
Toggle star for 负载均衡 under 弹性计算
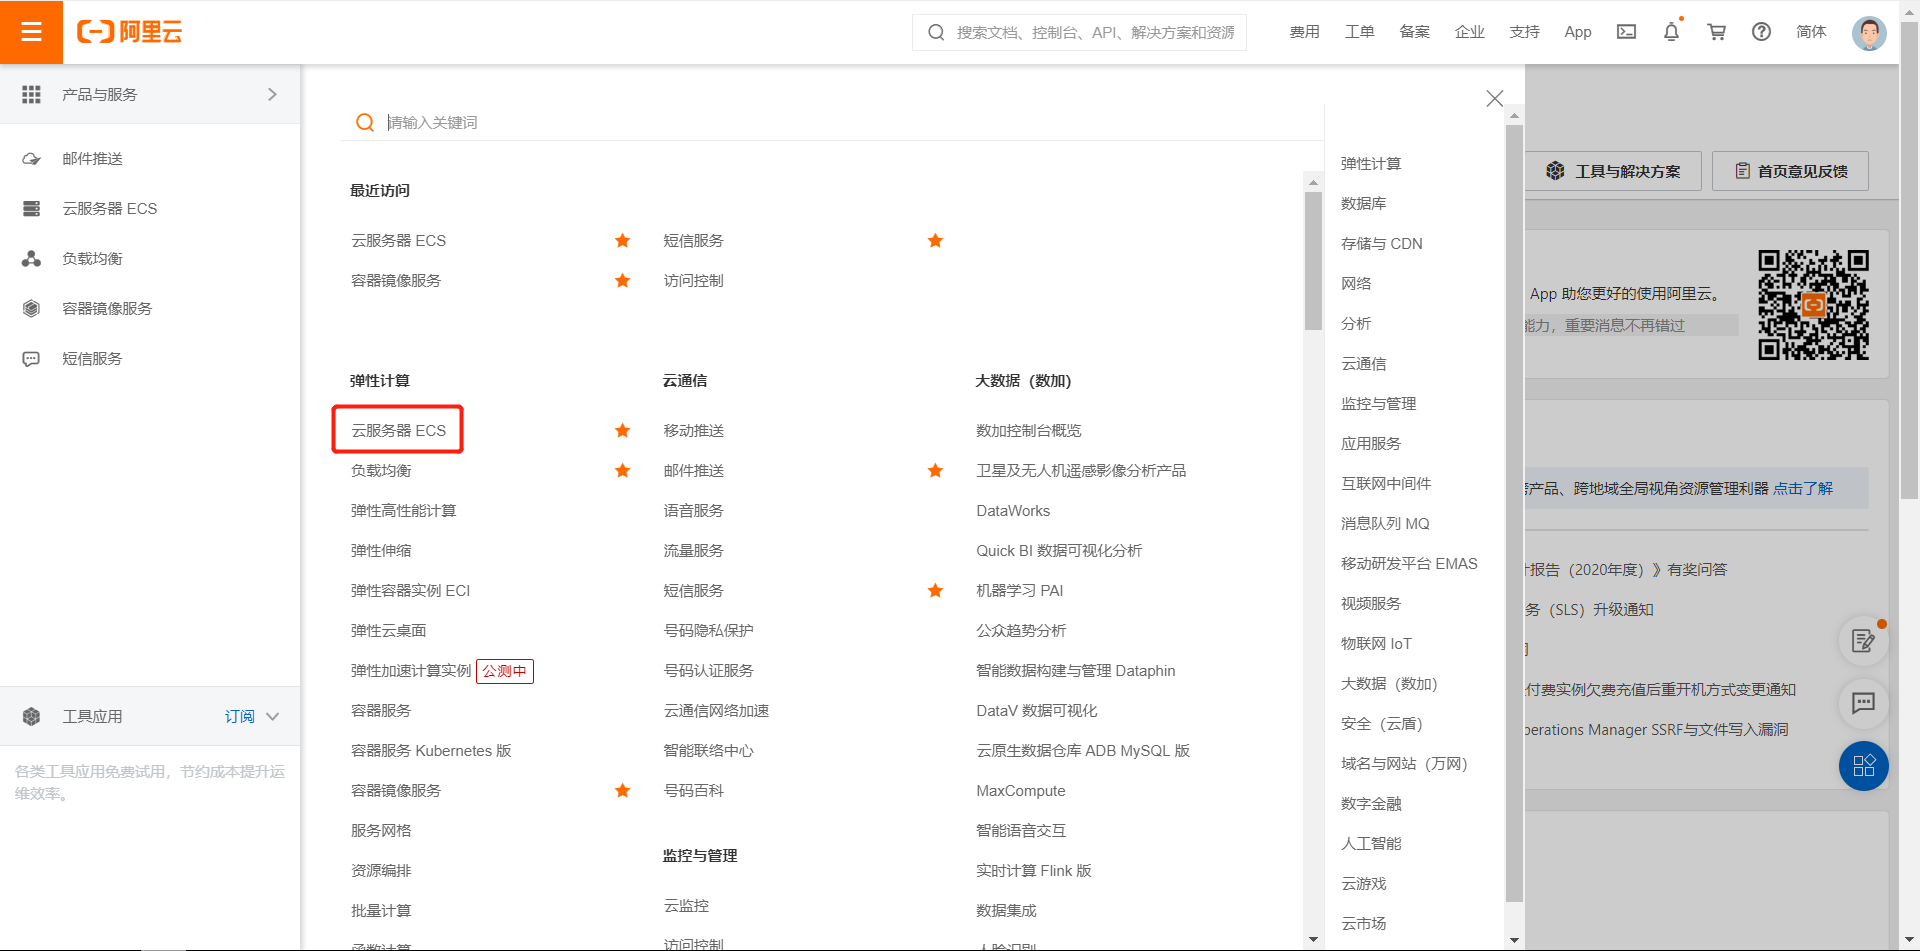(x=622, y=471)
